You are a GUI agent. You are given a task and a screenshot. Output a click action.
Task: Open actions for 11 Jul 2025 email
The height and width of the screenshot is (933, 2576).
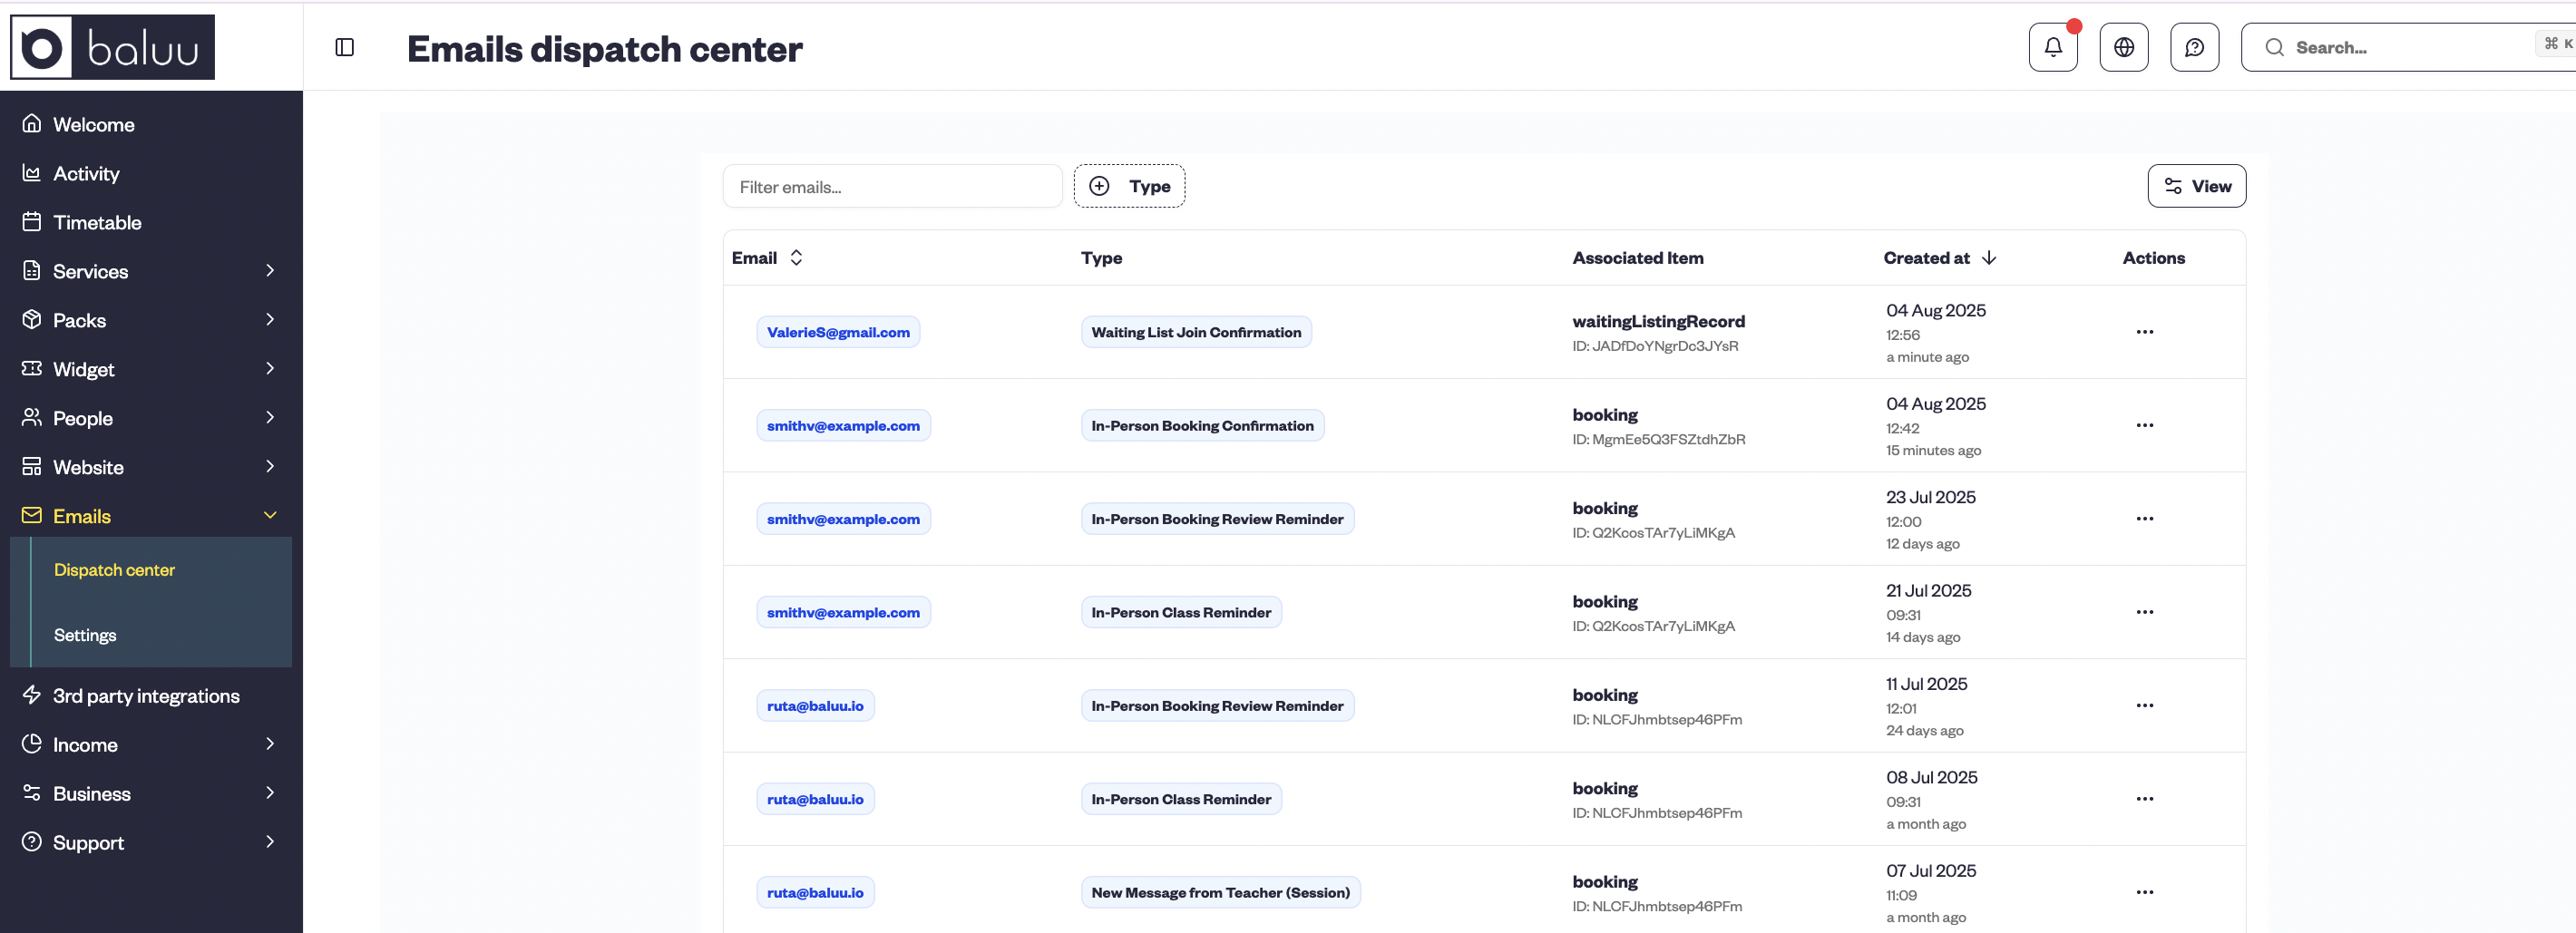2145,705
